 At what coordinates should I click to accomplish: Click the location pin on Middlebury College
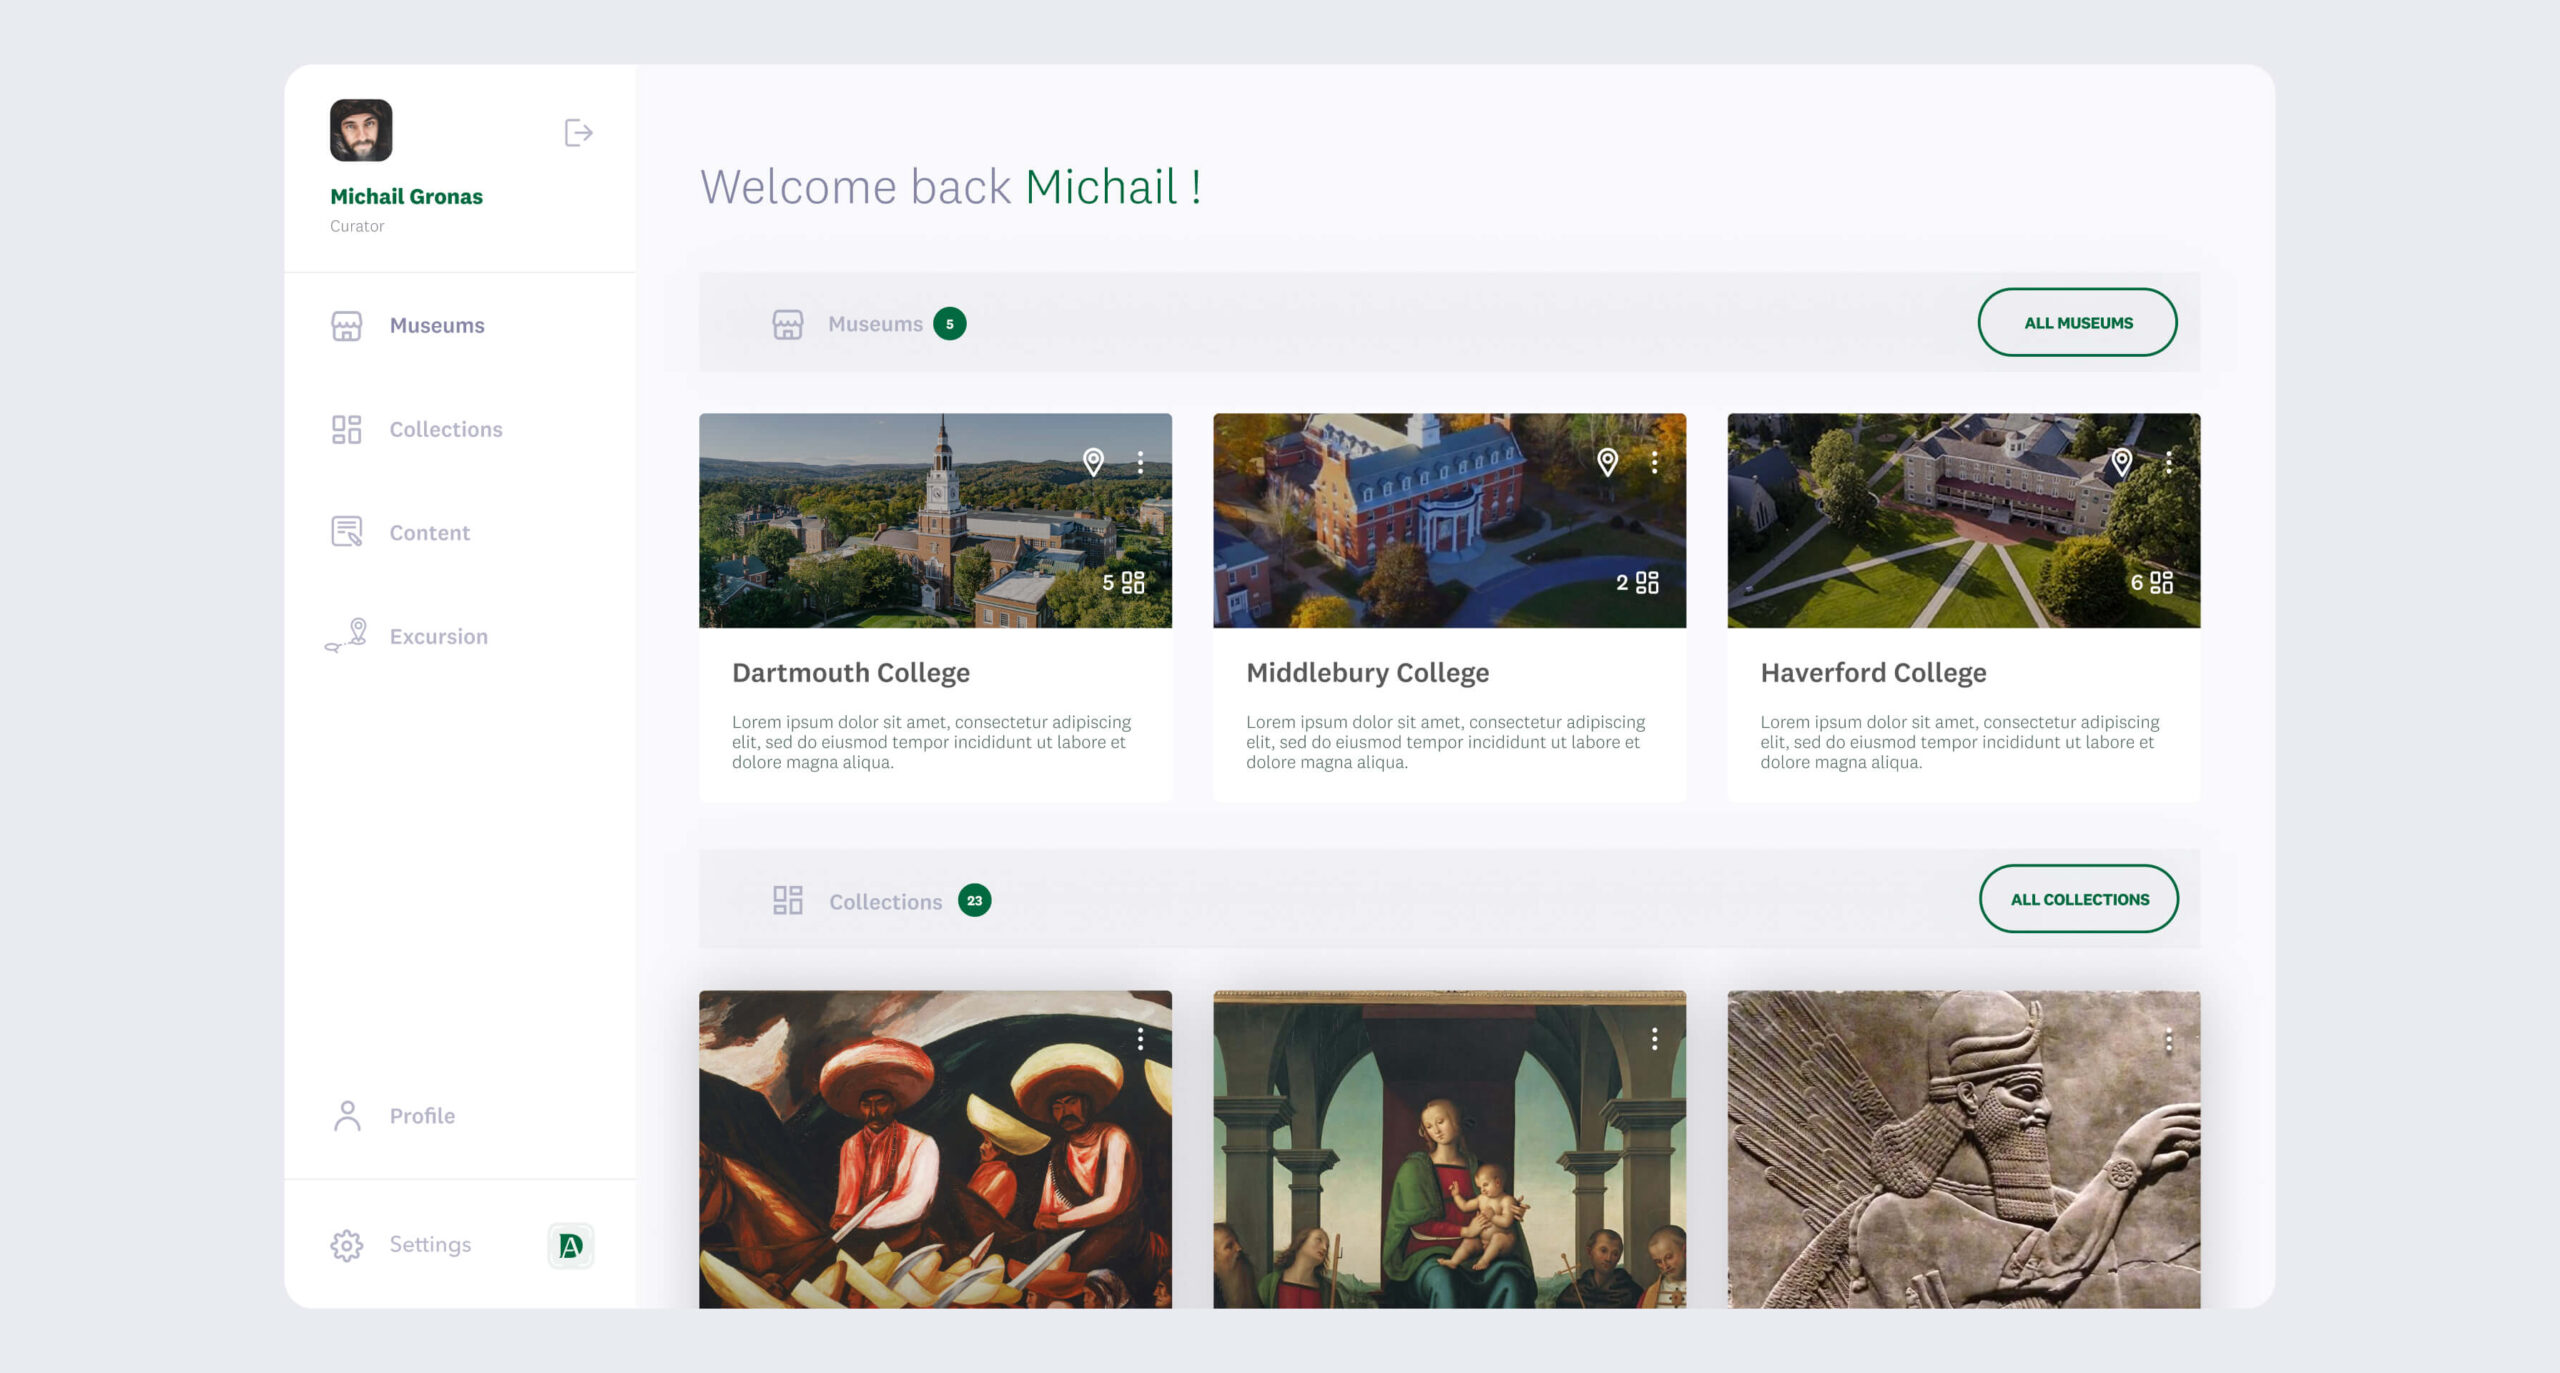pos(1607,461)
